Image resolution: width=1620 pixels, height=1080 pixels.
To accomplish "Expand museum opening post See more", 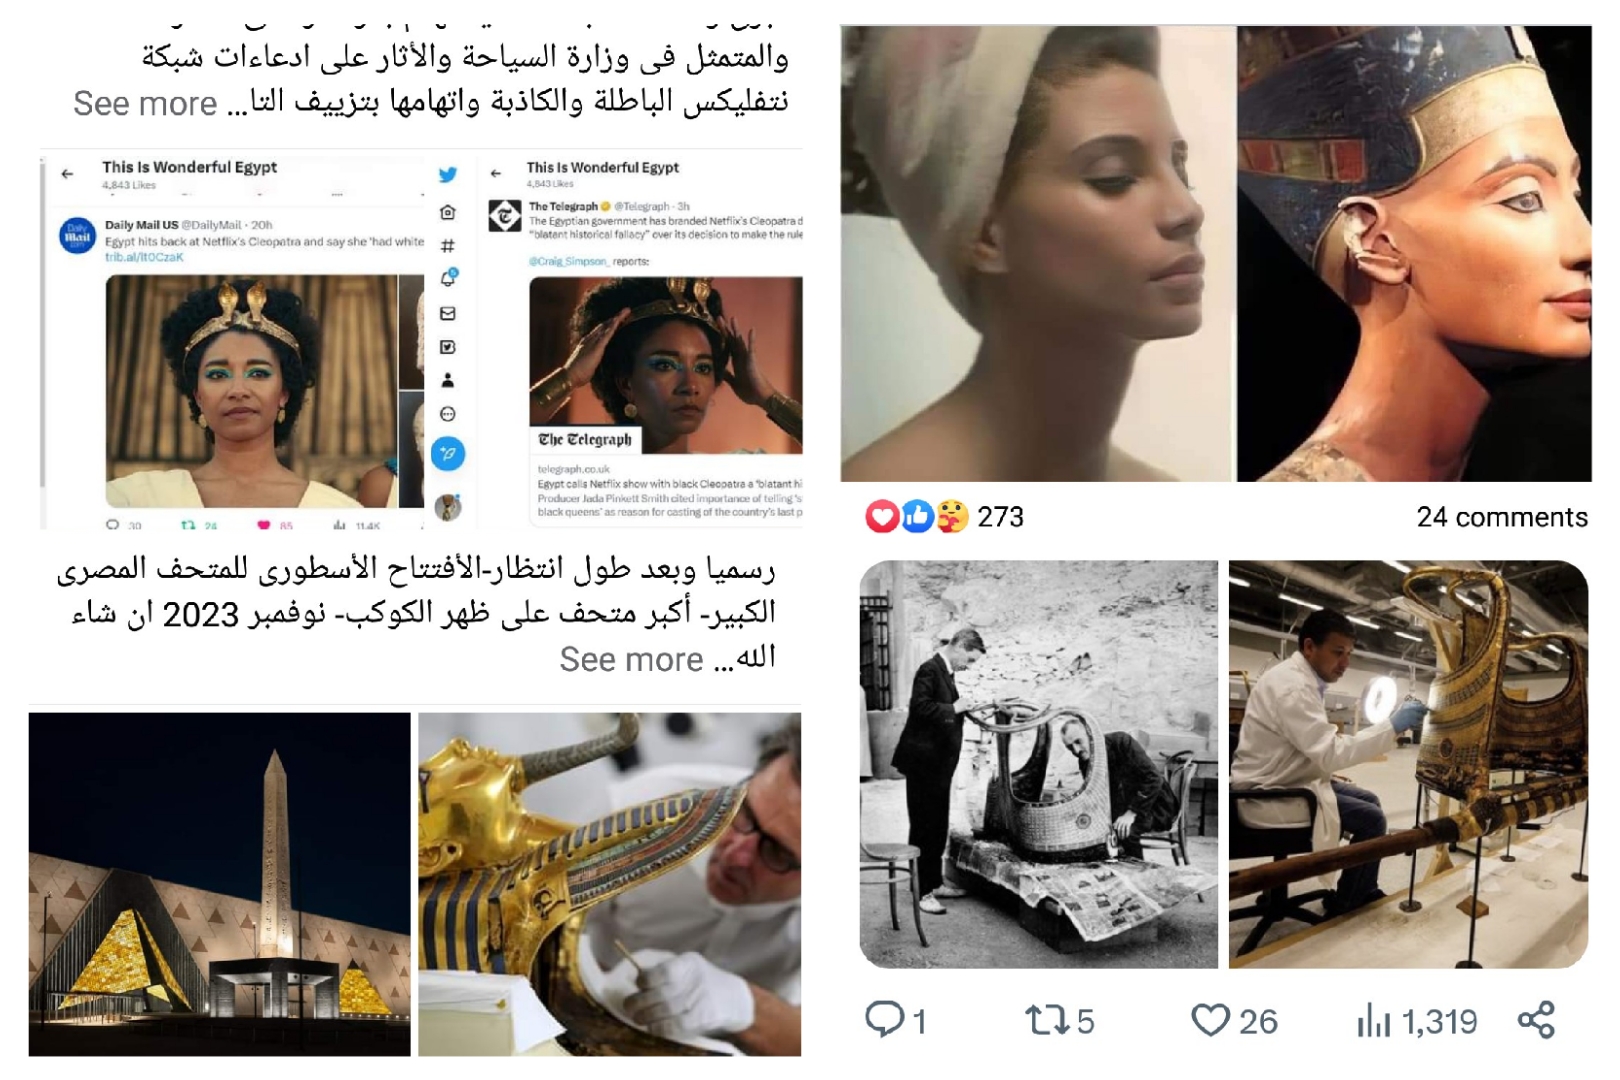I will pos(631,659).
